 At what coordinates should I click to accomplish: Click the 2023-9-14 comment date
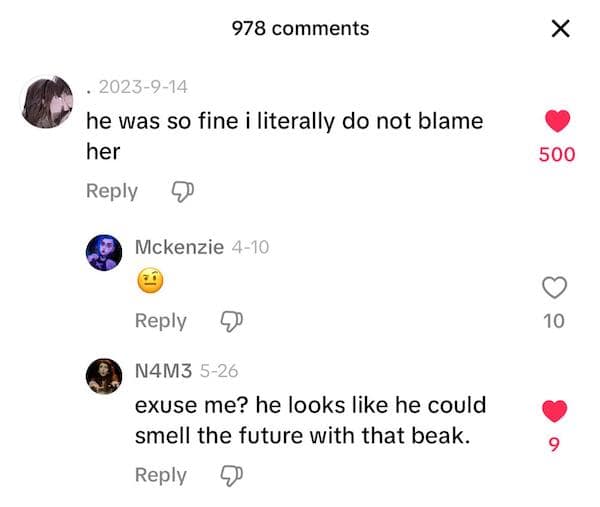tap(143, 86)
